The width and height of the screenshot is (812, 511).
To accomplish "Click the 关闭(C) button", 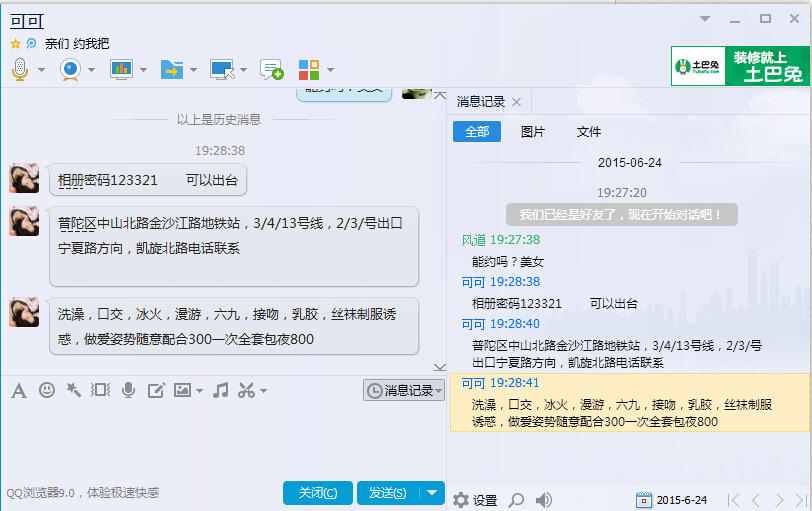I will (317, 493).
